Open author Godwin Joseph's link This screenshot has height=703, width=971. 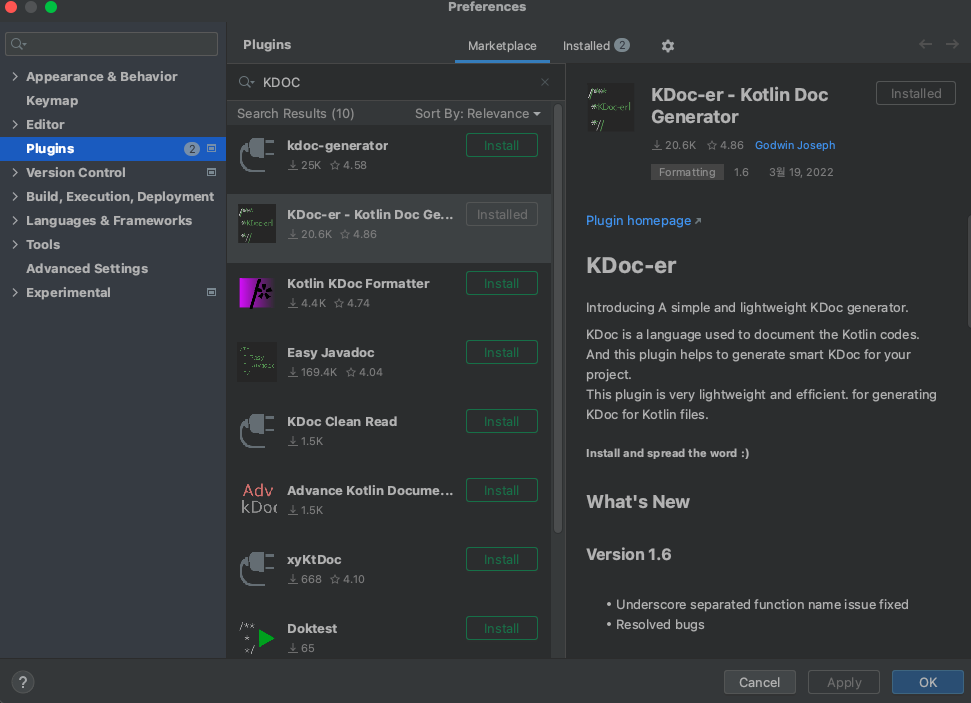tap(795, 145)
